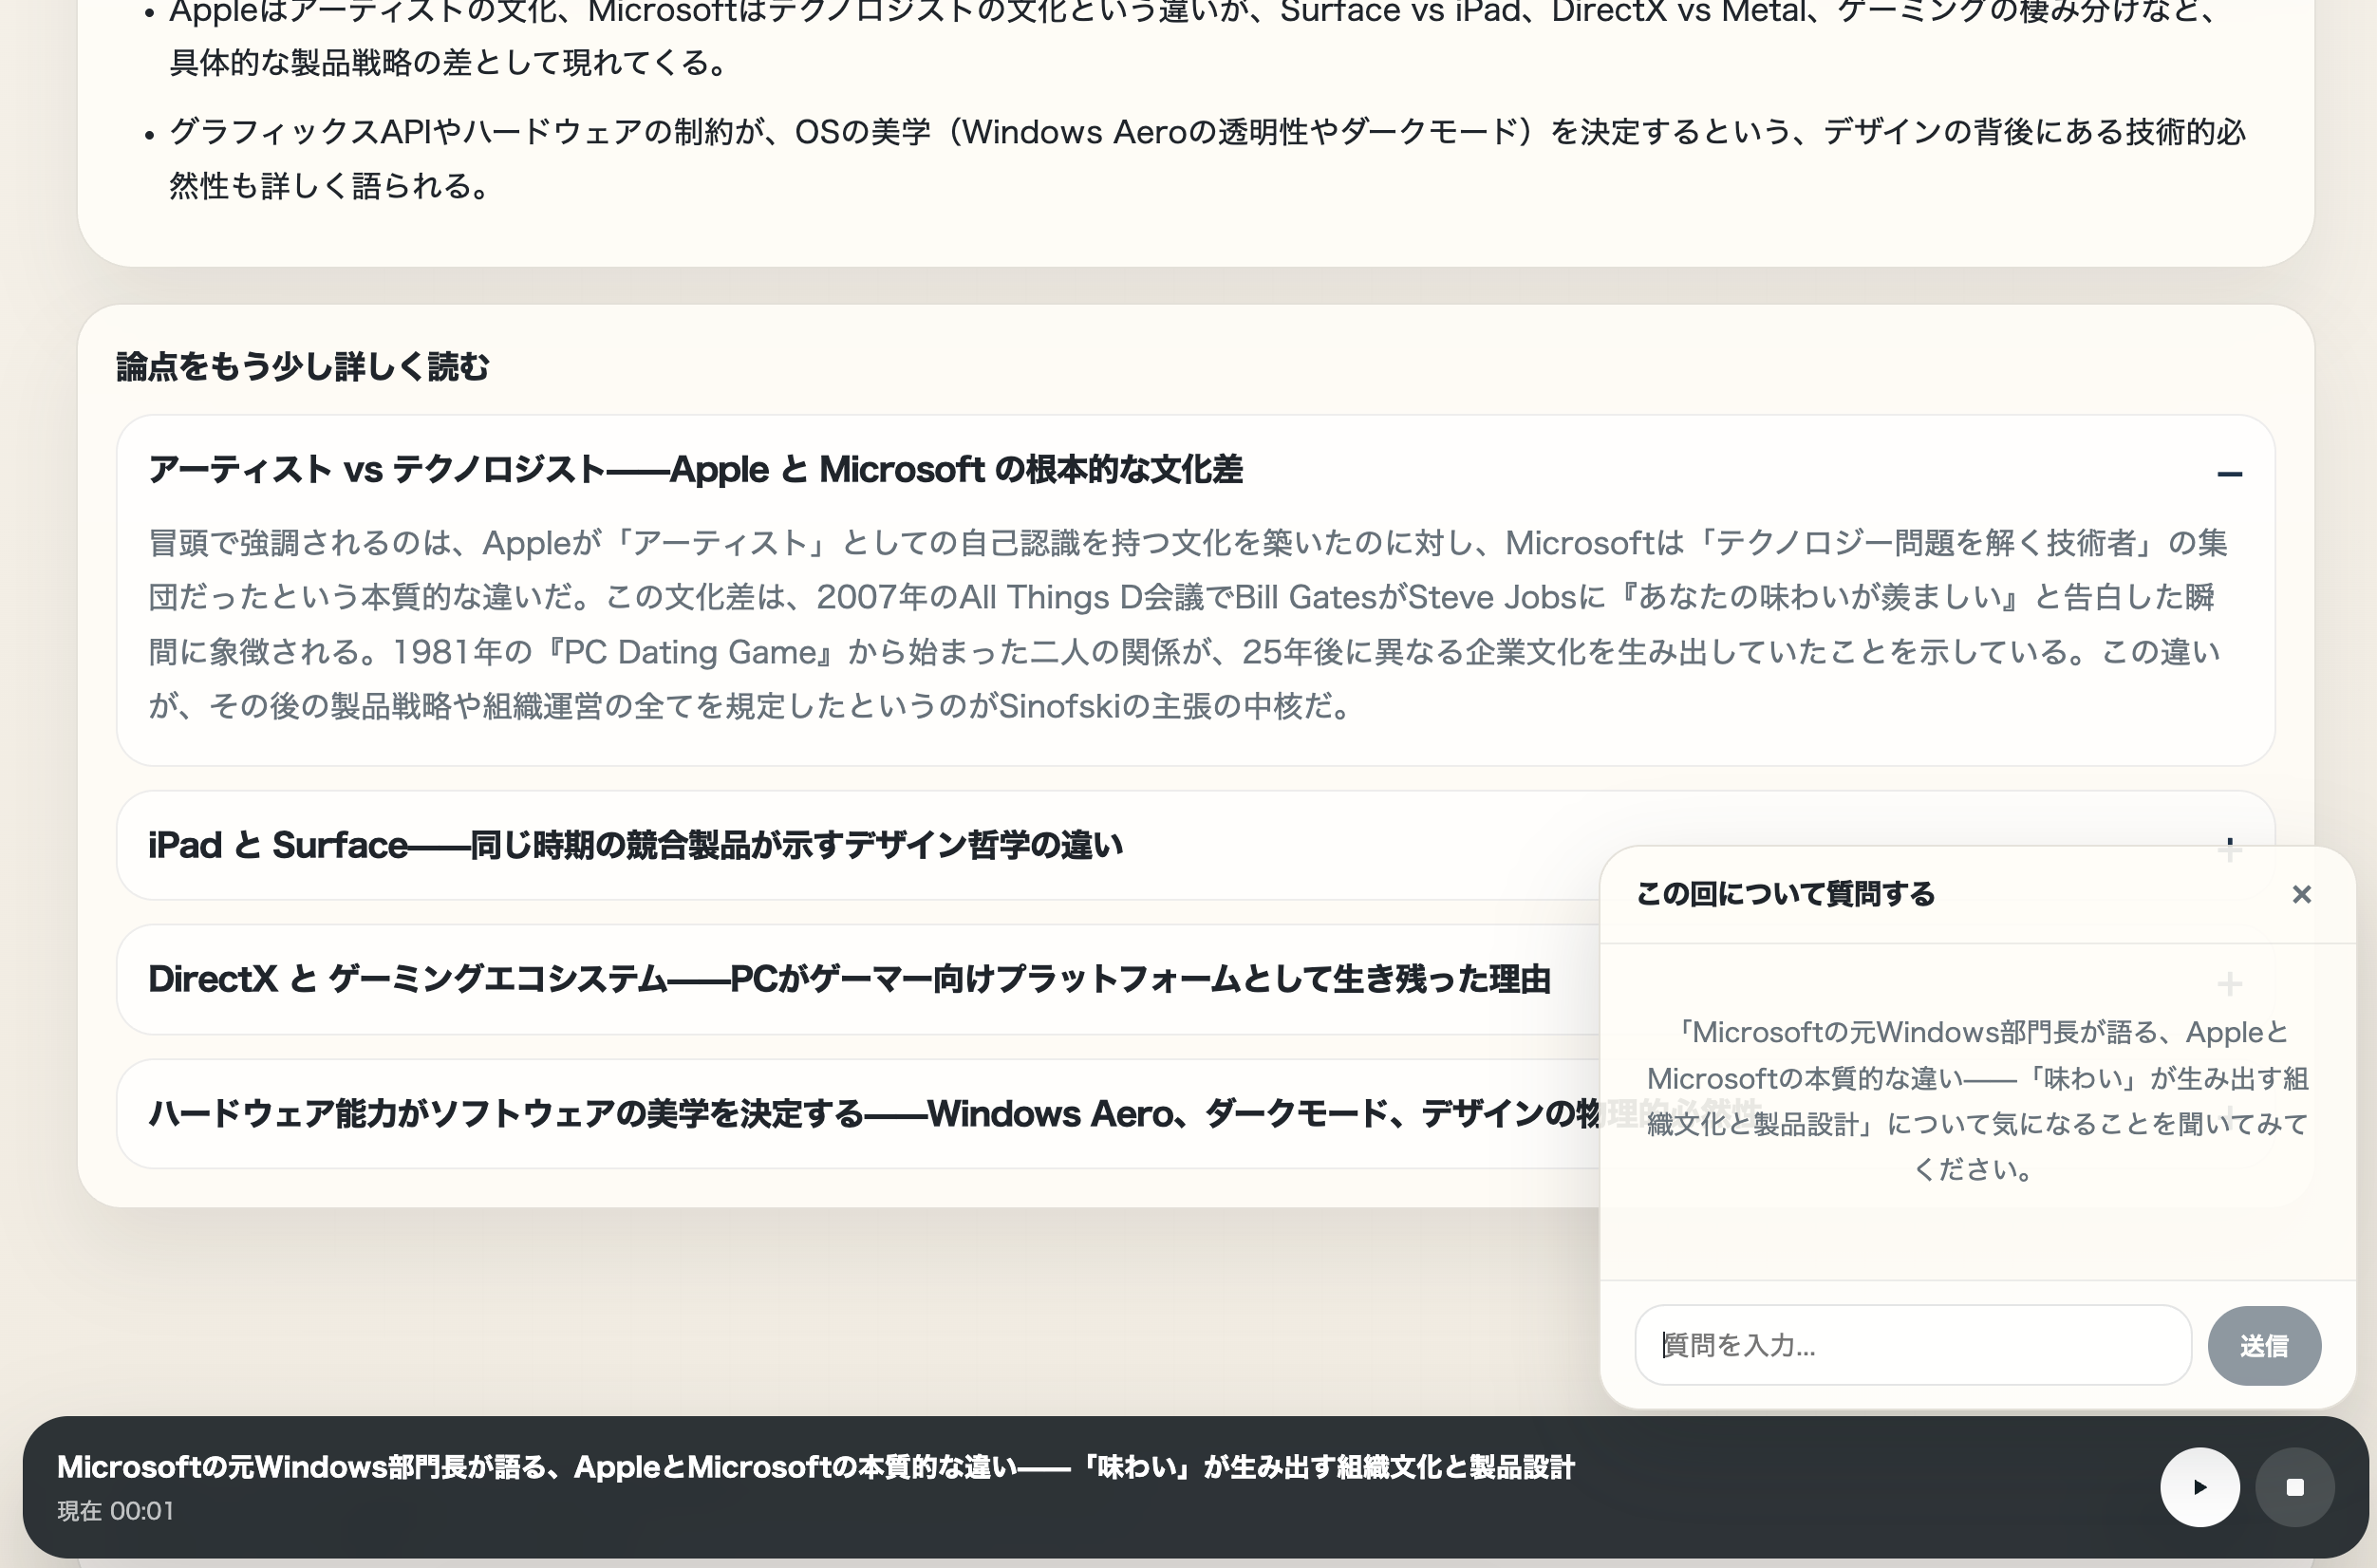Click the 論点をもう少し詳しく読む section heading

[x=303, y=367]
